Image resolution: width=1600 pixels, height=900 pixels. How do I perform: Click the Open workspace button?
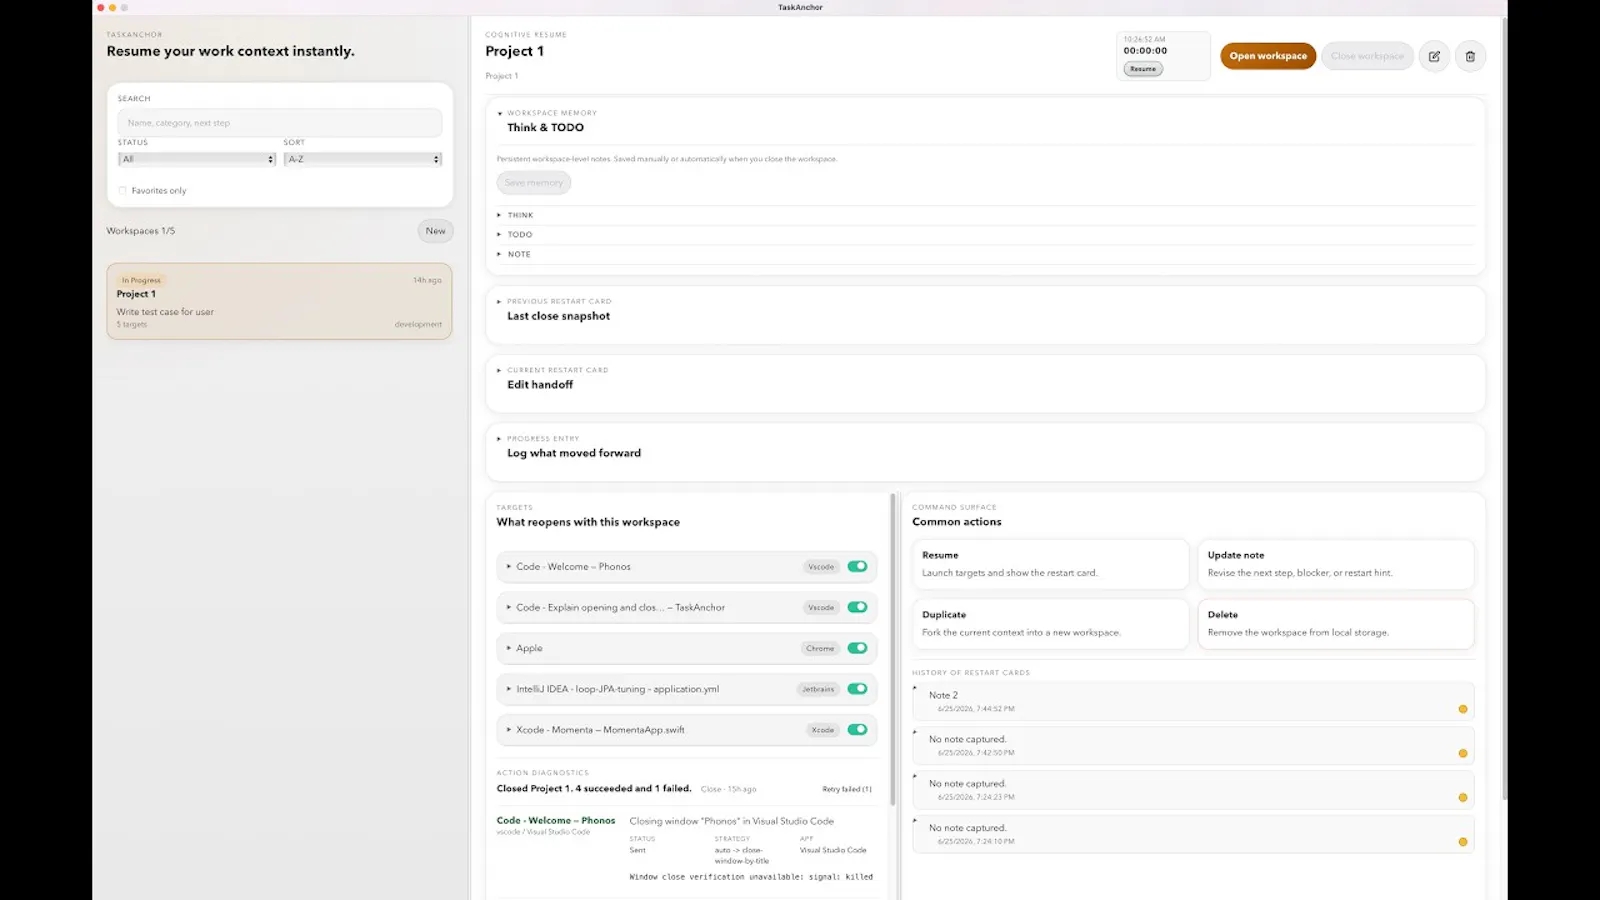pyautogui.click(x=1268, y=56)
